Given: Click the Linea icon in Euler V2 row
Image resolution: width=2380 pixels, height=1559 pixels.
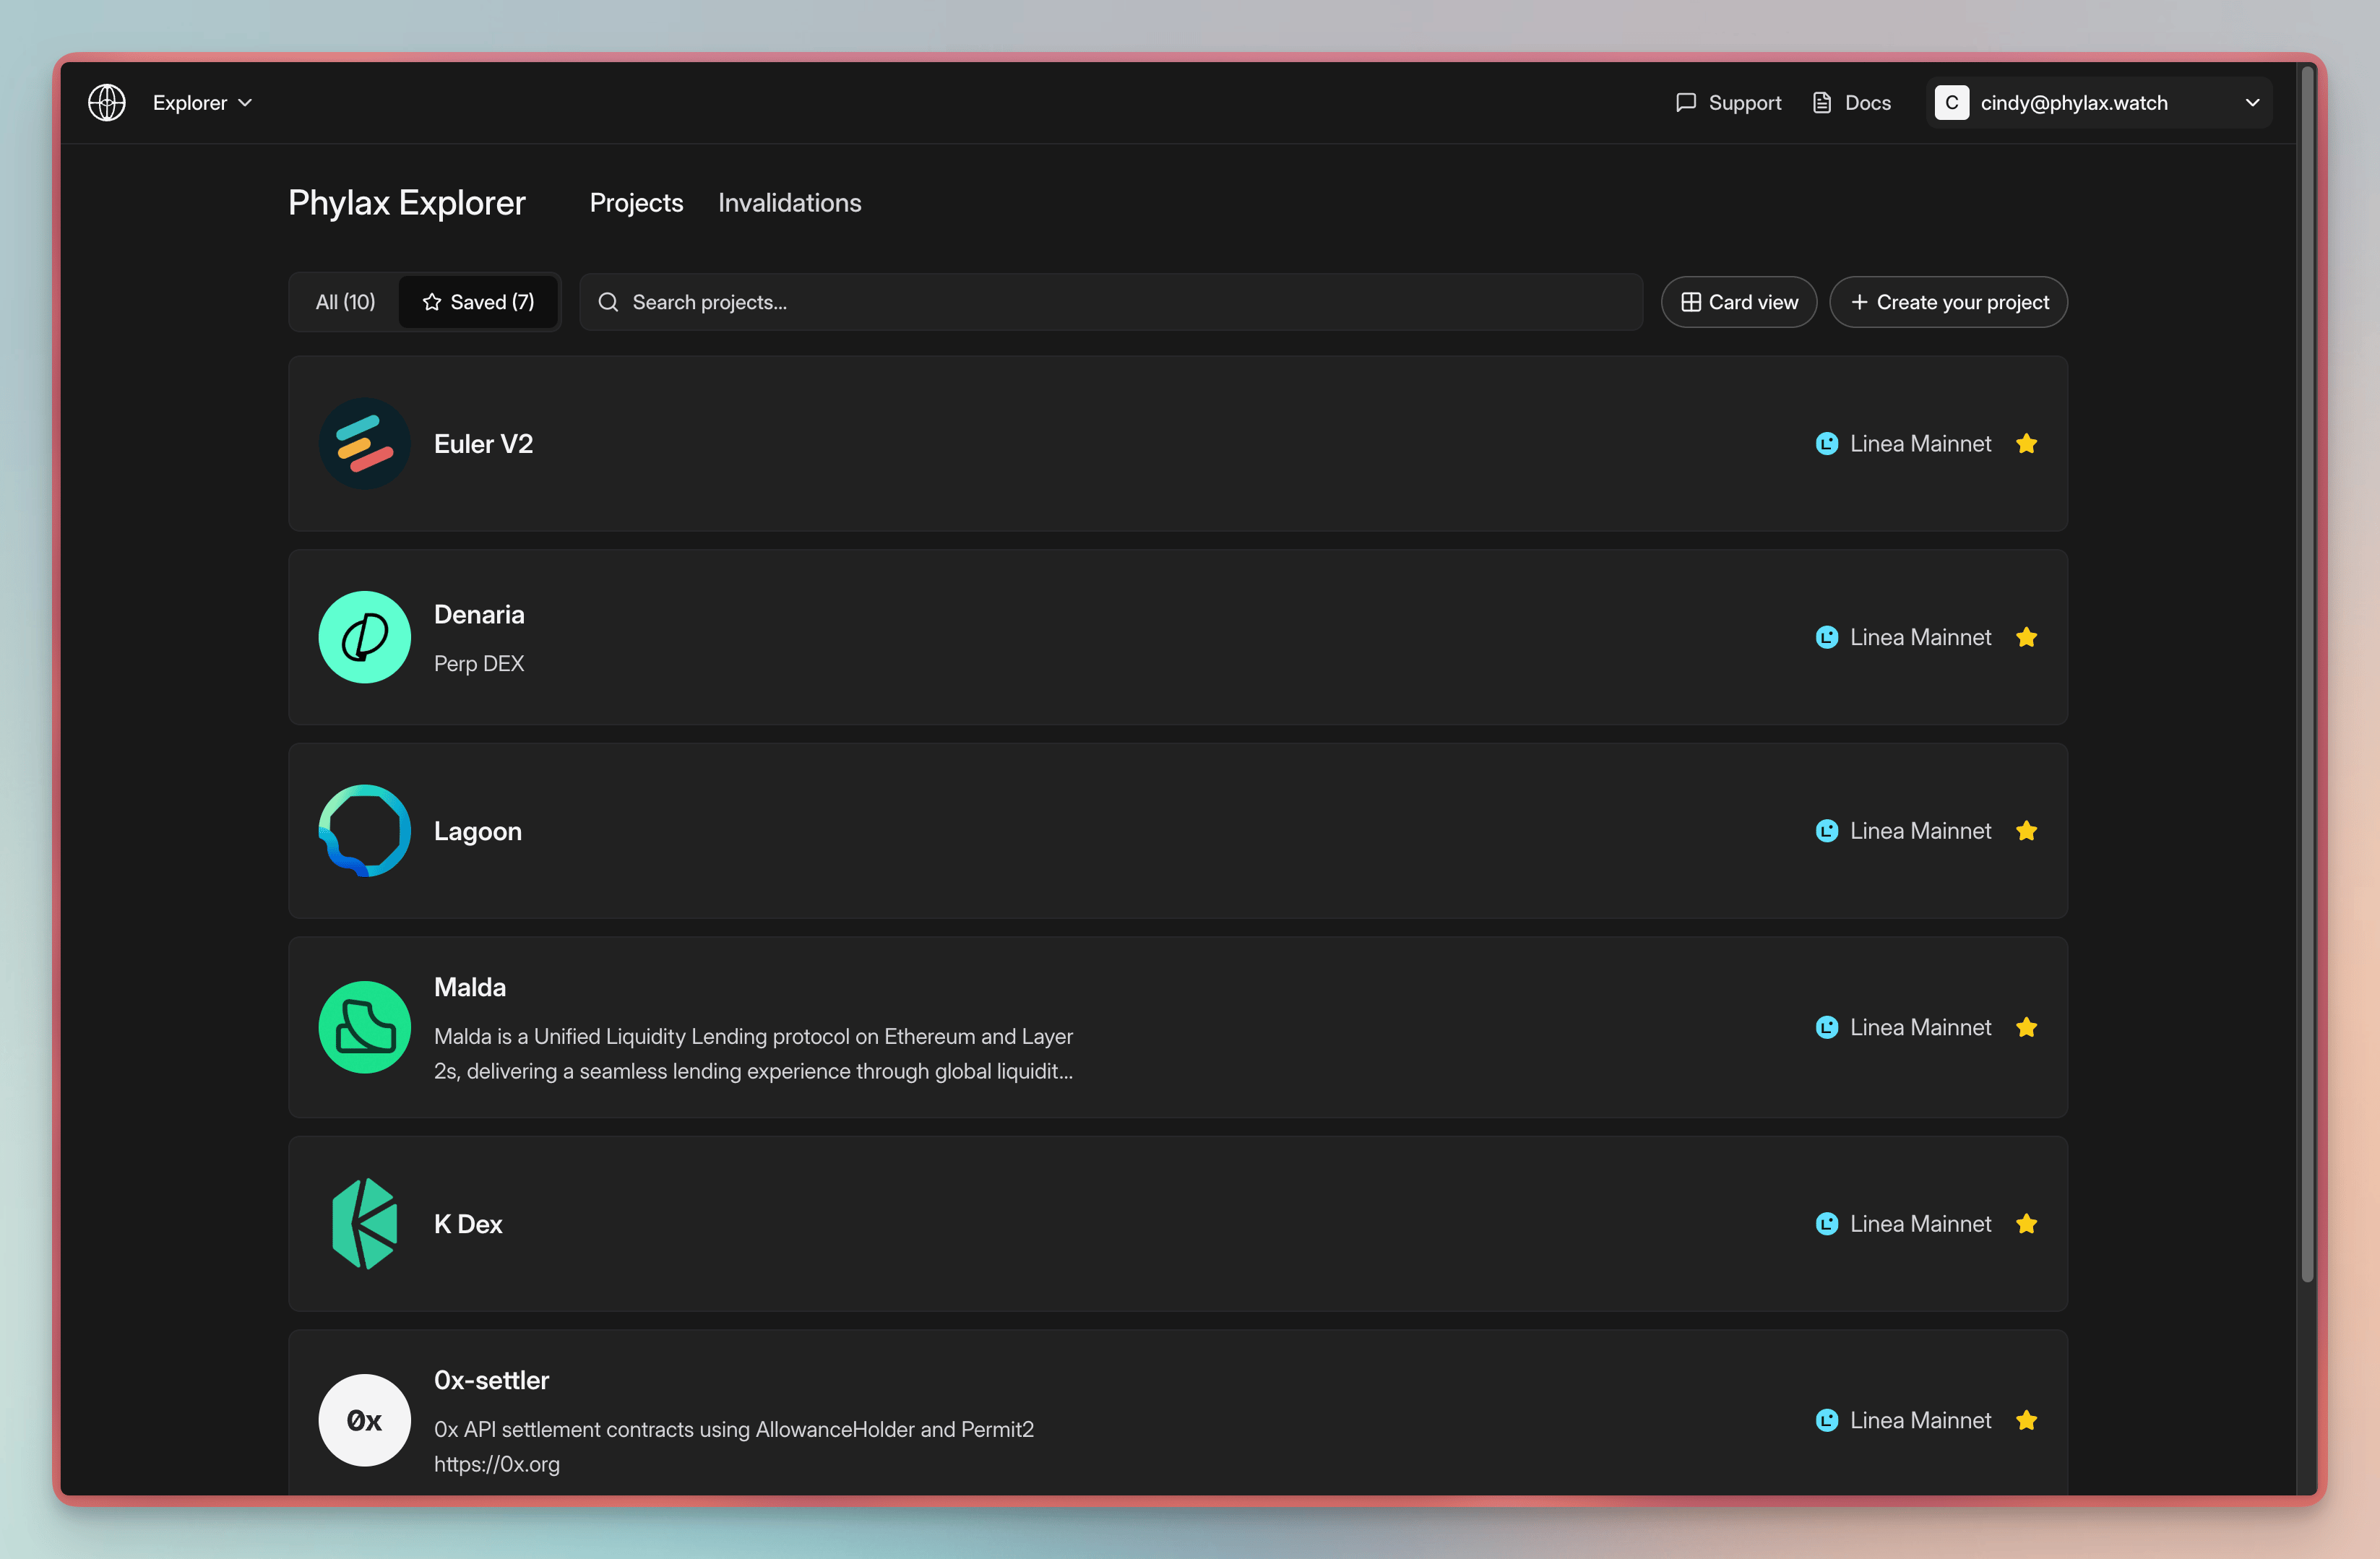Looking at the screenshot, I should point(1826,443).
